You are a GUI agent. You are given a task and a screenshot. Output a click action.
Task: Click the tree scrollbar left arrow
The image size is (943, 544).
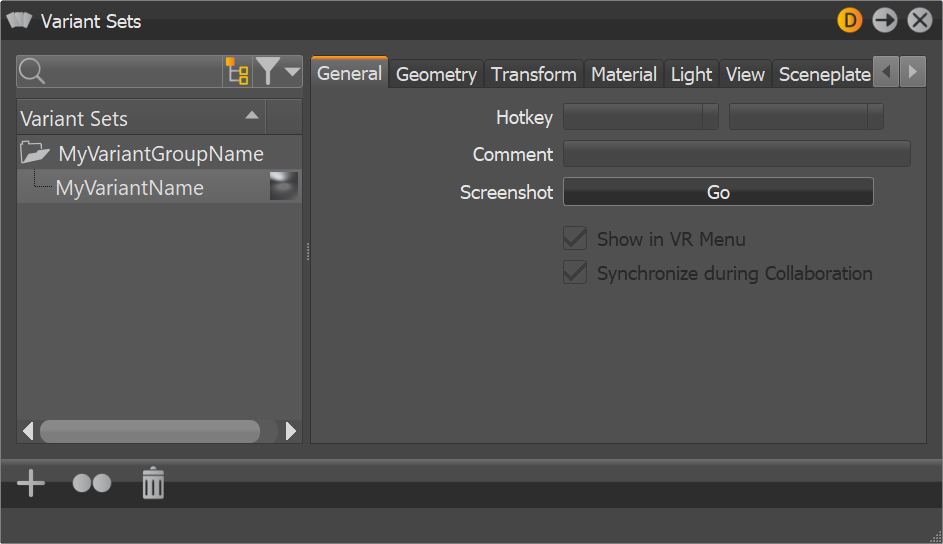click(28, 431)
